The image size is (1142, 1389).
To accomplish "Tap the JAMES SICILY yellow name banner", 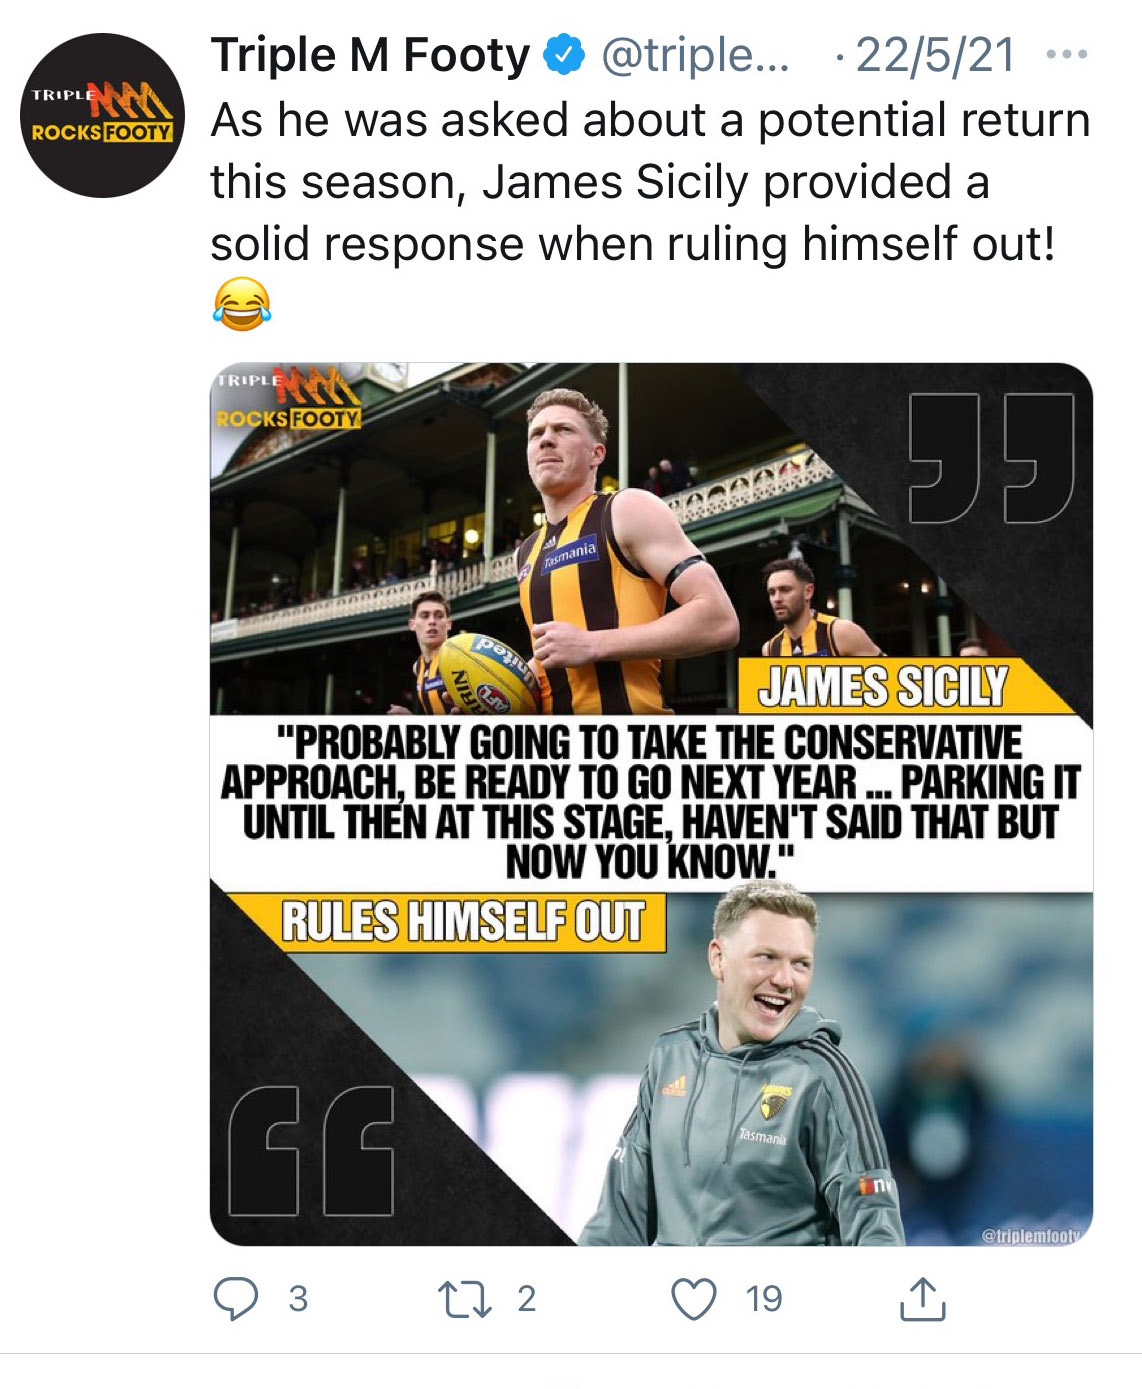I will [884, 686].
